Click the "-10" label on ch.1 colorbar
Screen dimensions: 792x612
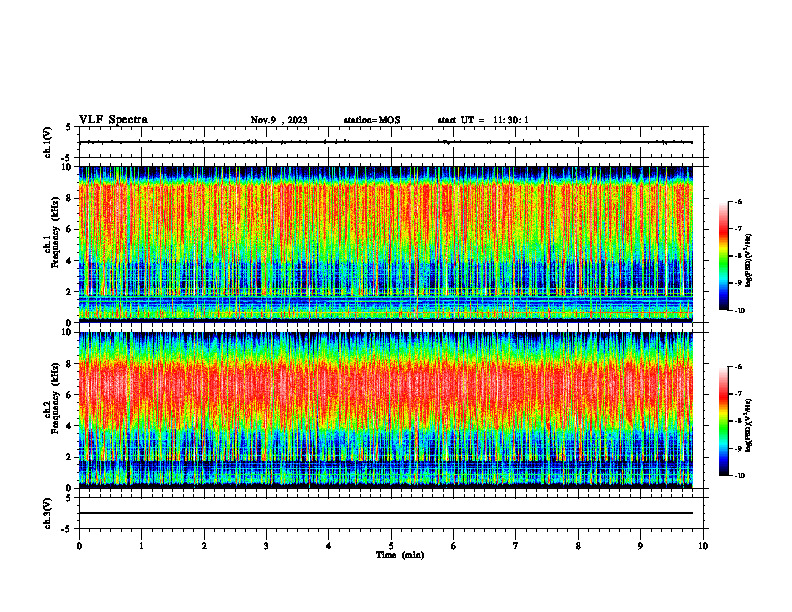(x=740, y=311)
